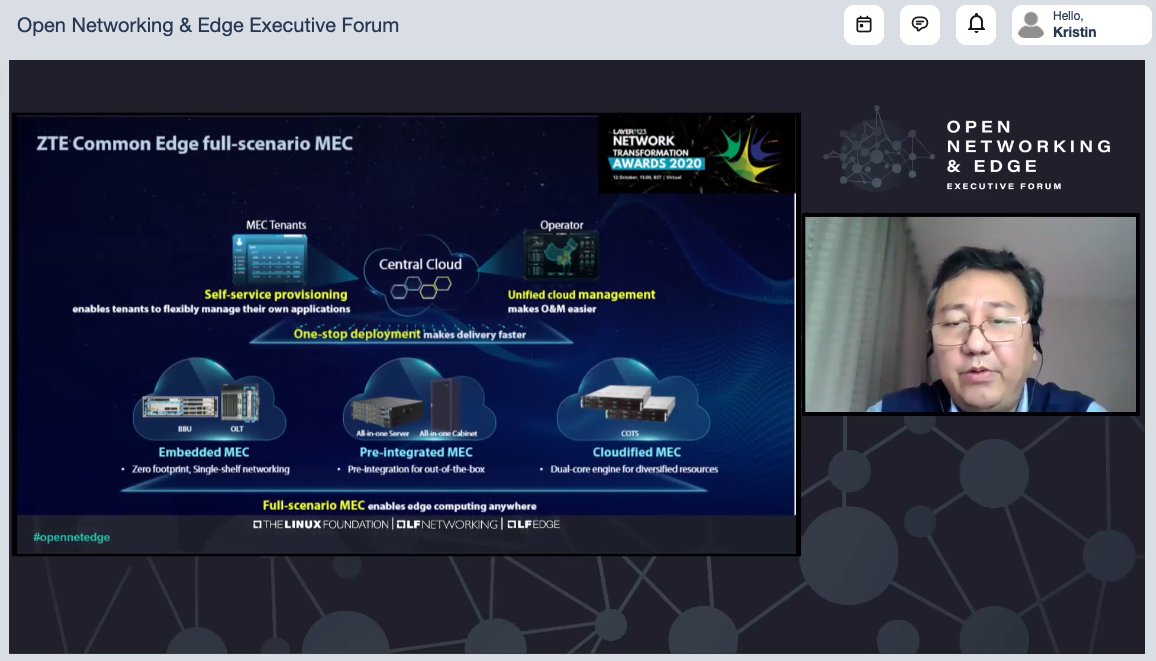The width and height of the screenshot is (1156, 661).
Task: Click the 'Embedded MEC' label
Action: click(x=203, y=452)
